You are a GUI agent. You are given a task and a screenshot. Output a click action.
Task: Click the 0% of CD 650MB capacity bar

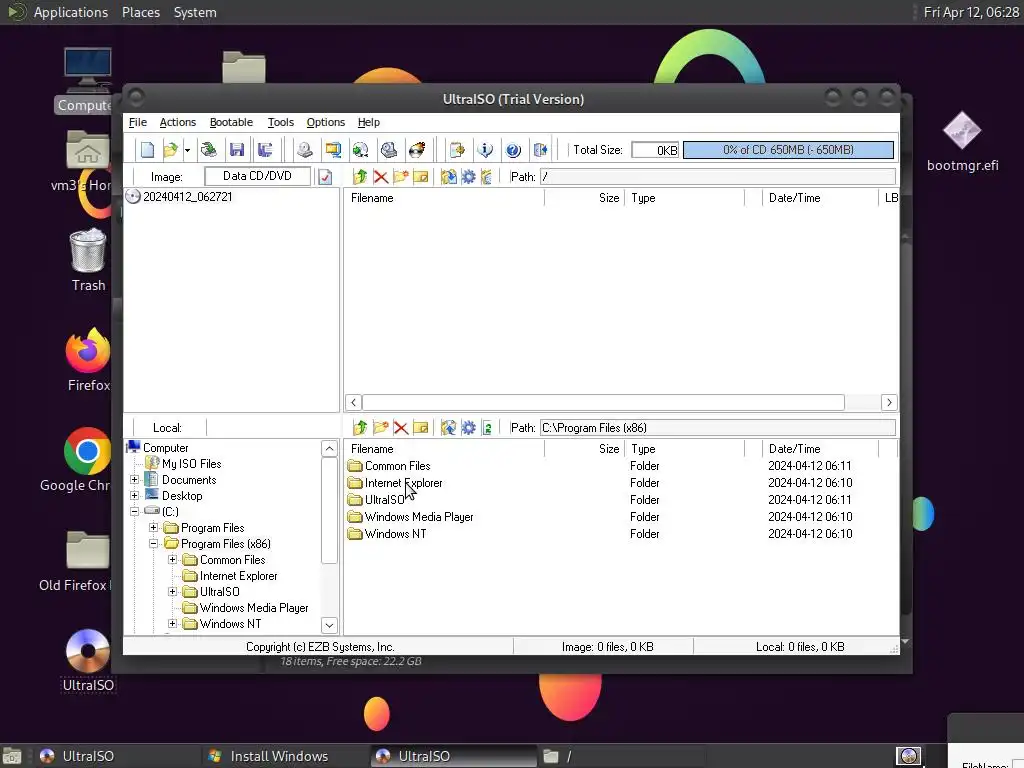tap(788, 150)
